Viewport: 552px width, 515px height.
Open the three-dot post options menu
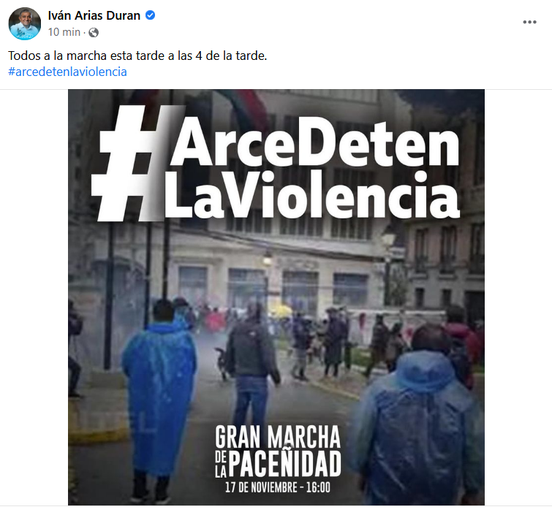tap(529, 22)
